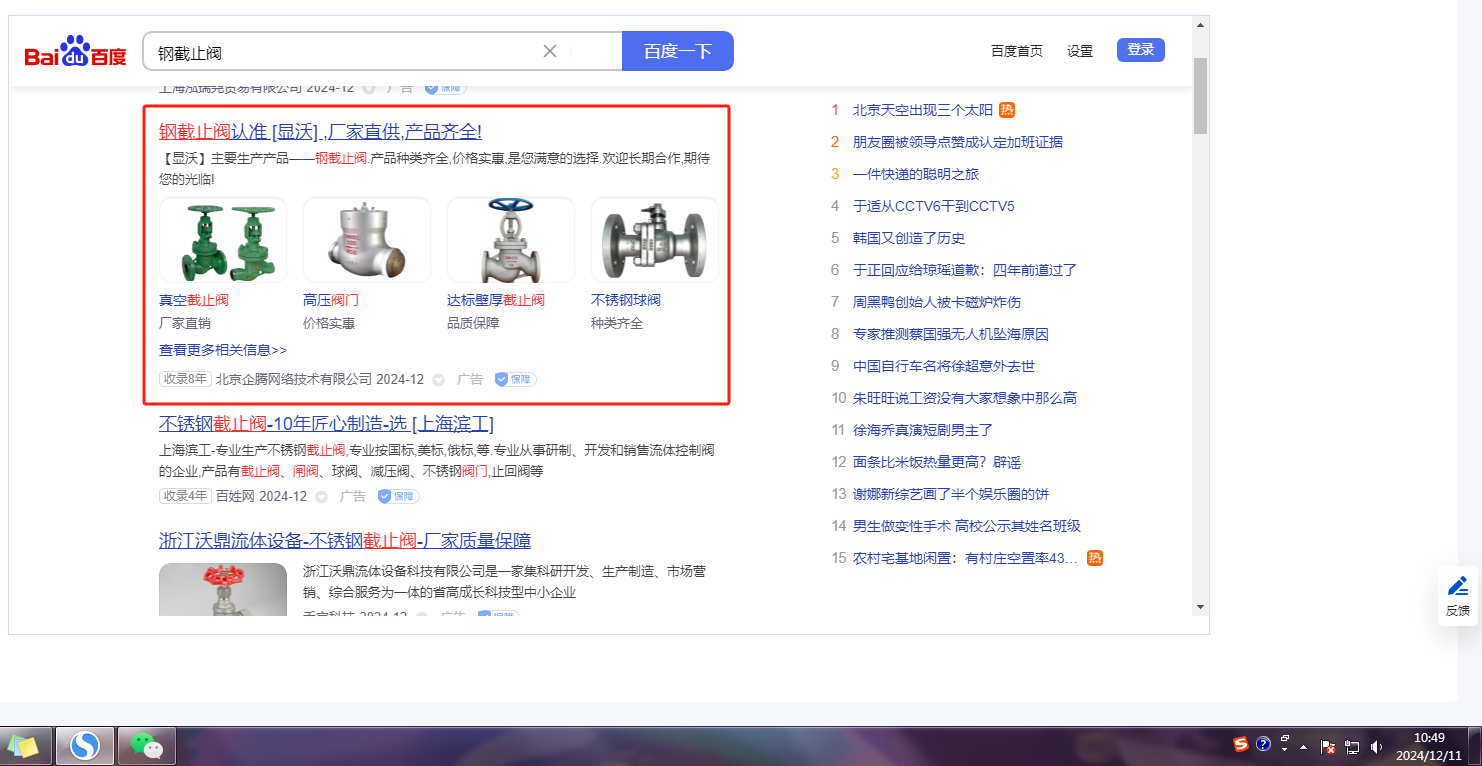Image resolution: width=1482 pixels, height=766 pixels.
Task: Open hot search 中国自行车名将徐超意外去世
Action: click(x=944, y=366)
